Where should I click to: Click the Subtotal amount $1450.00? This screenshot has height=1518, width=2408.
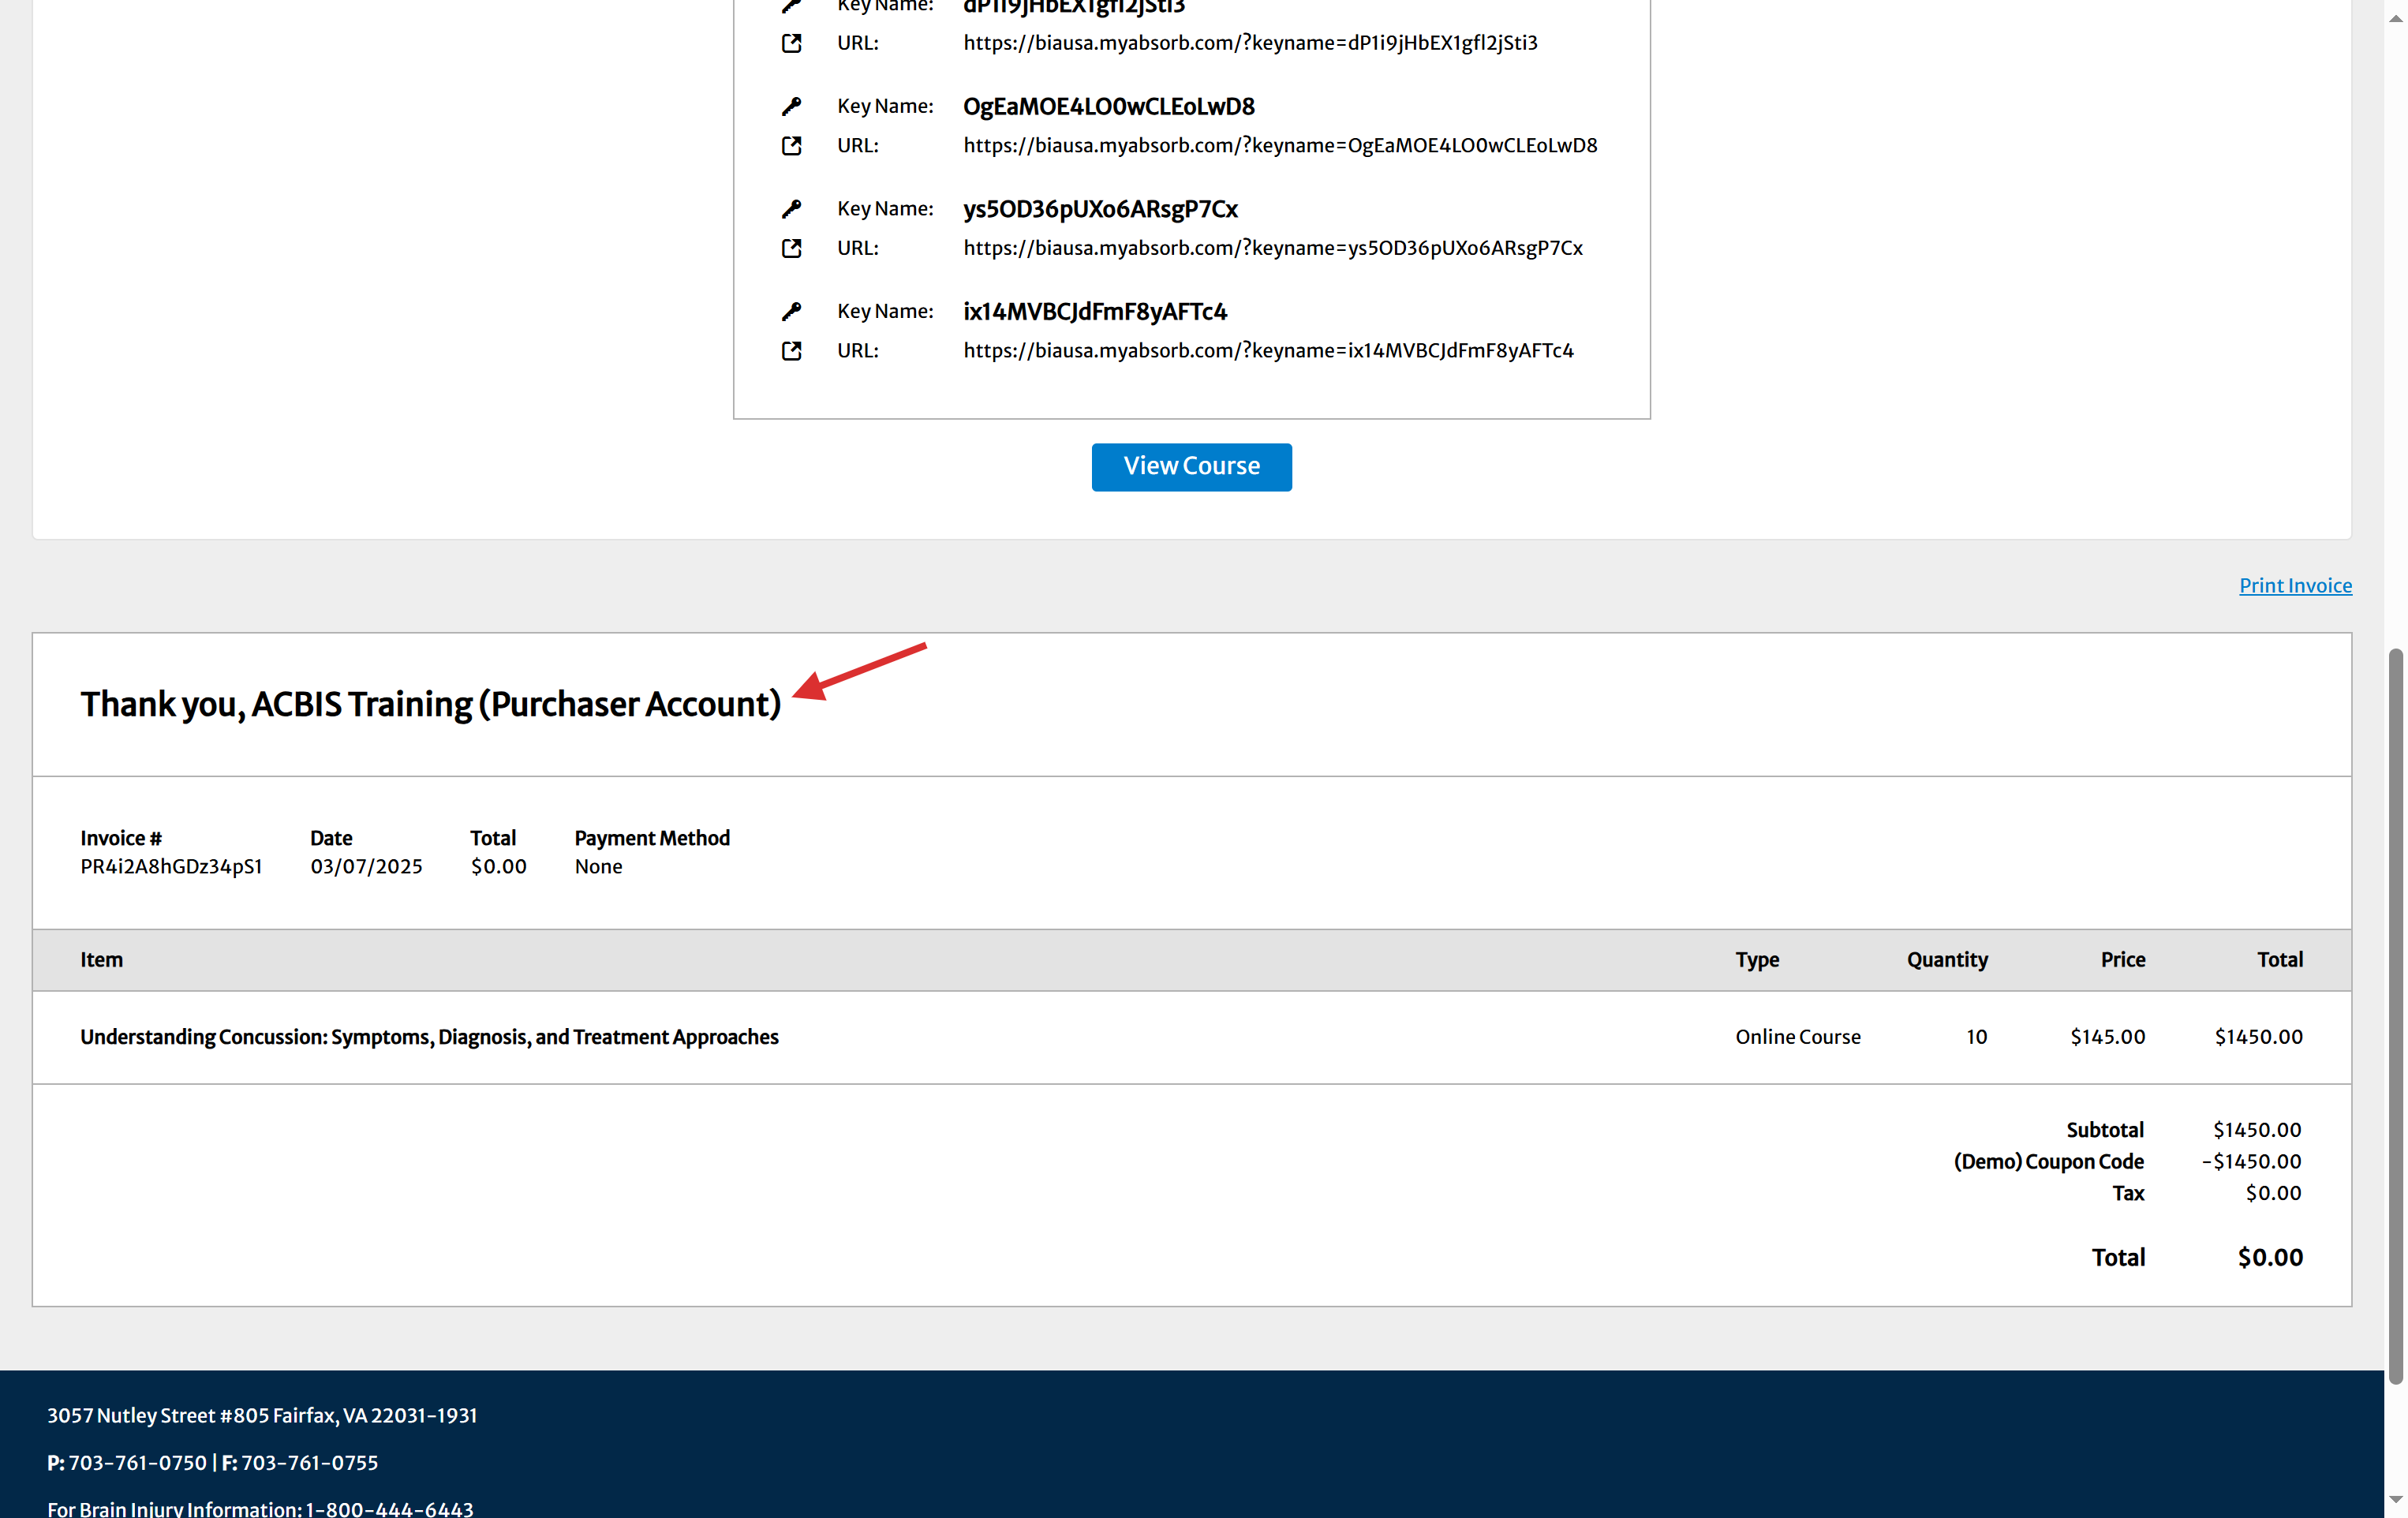[2257, 1130]
